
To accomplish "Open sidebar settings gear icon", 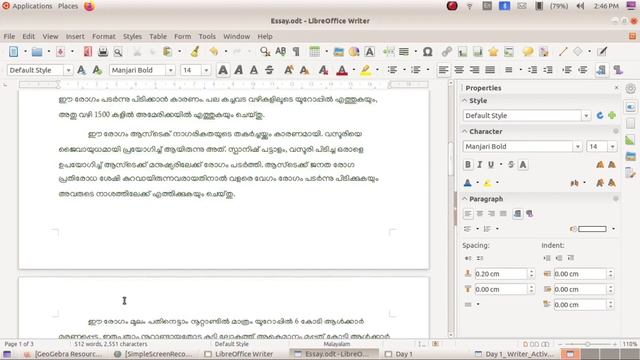I will pos(630,89).
